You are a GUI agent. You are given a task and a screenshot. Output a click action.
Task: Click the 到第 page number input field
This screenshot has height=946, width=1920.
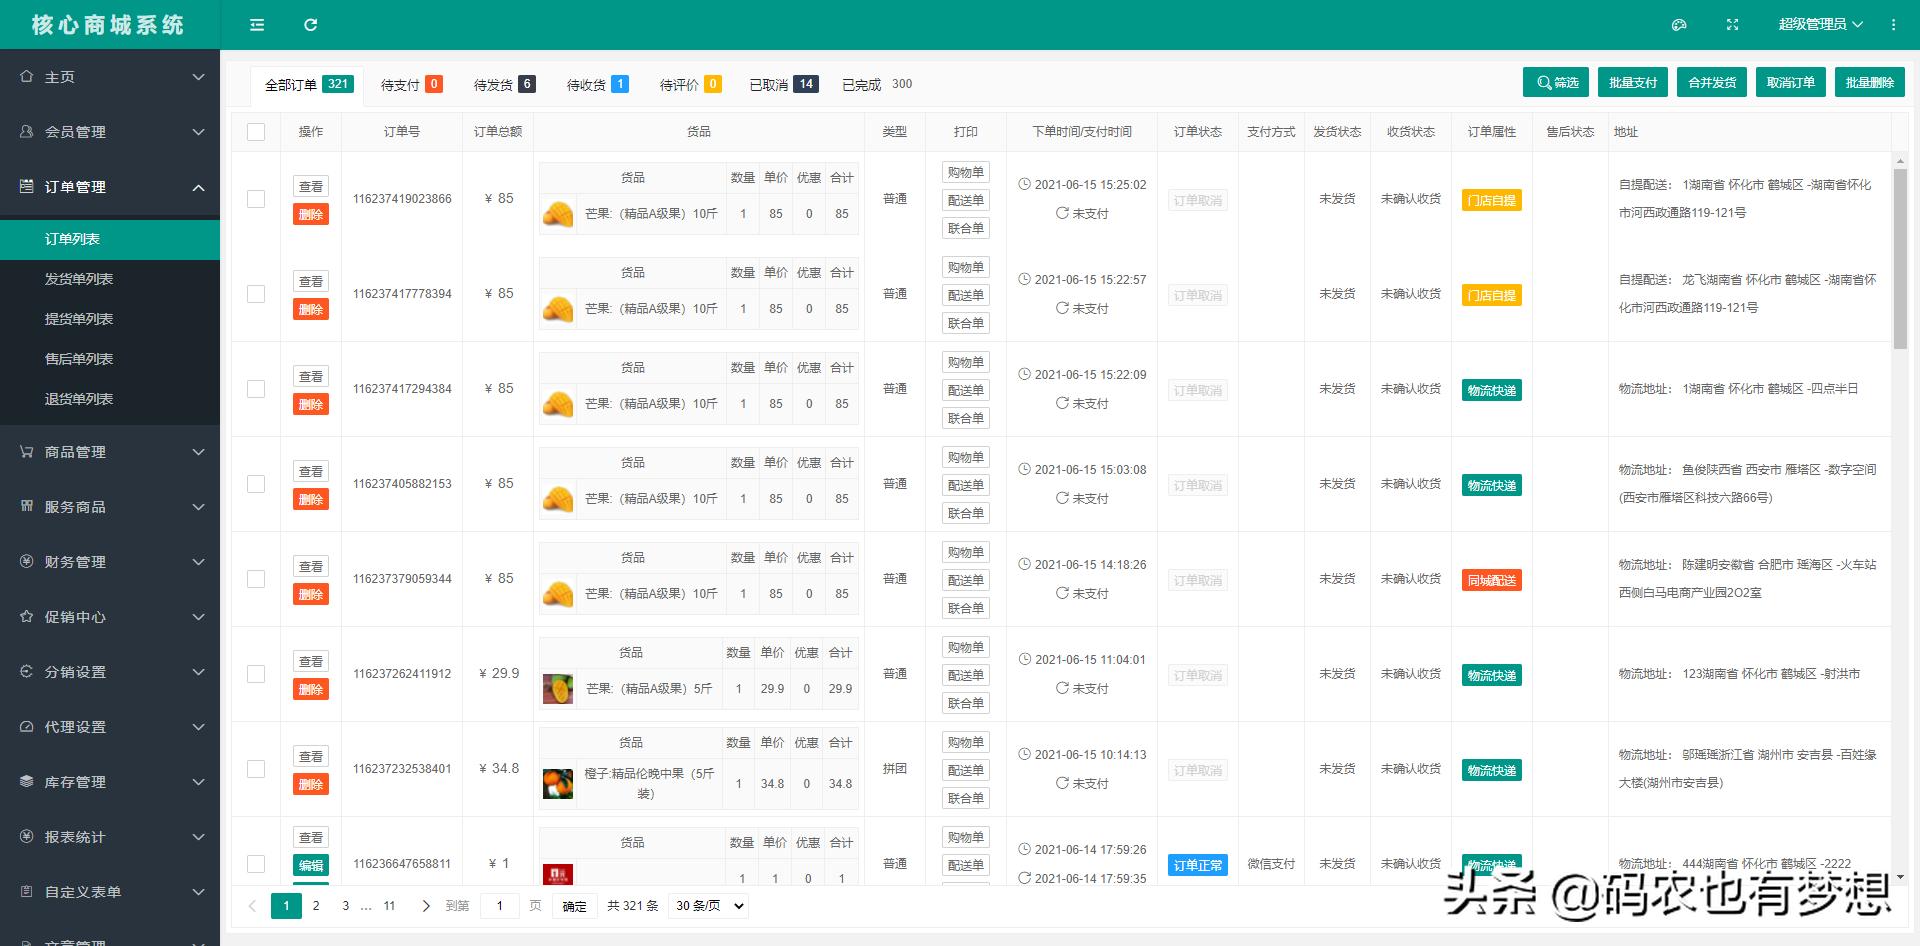(500, 905)
